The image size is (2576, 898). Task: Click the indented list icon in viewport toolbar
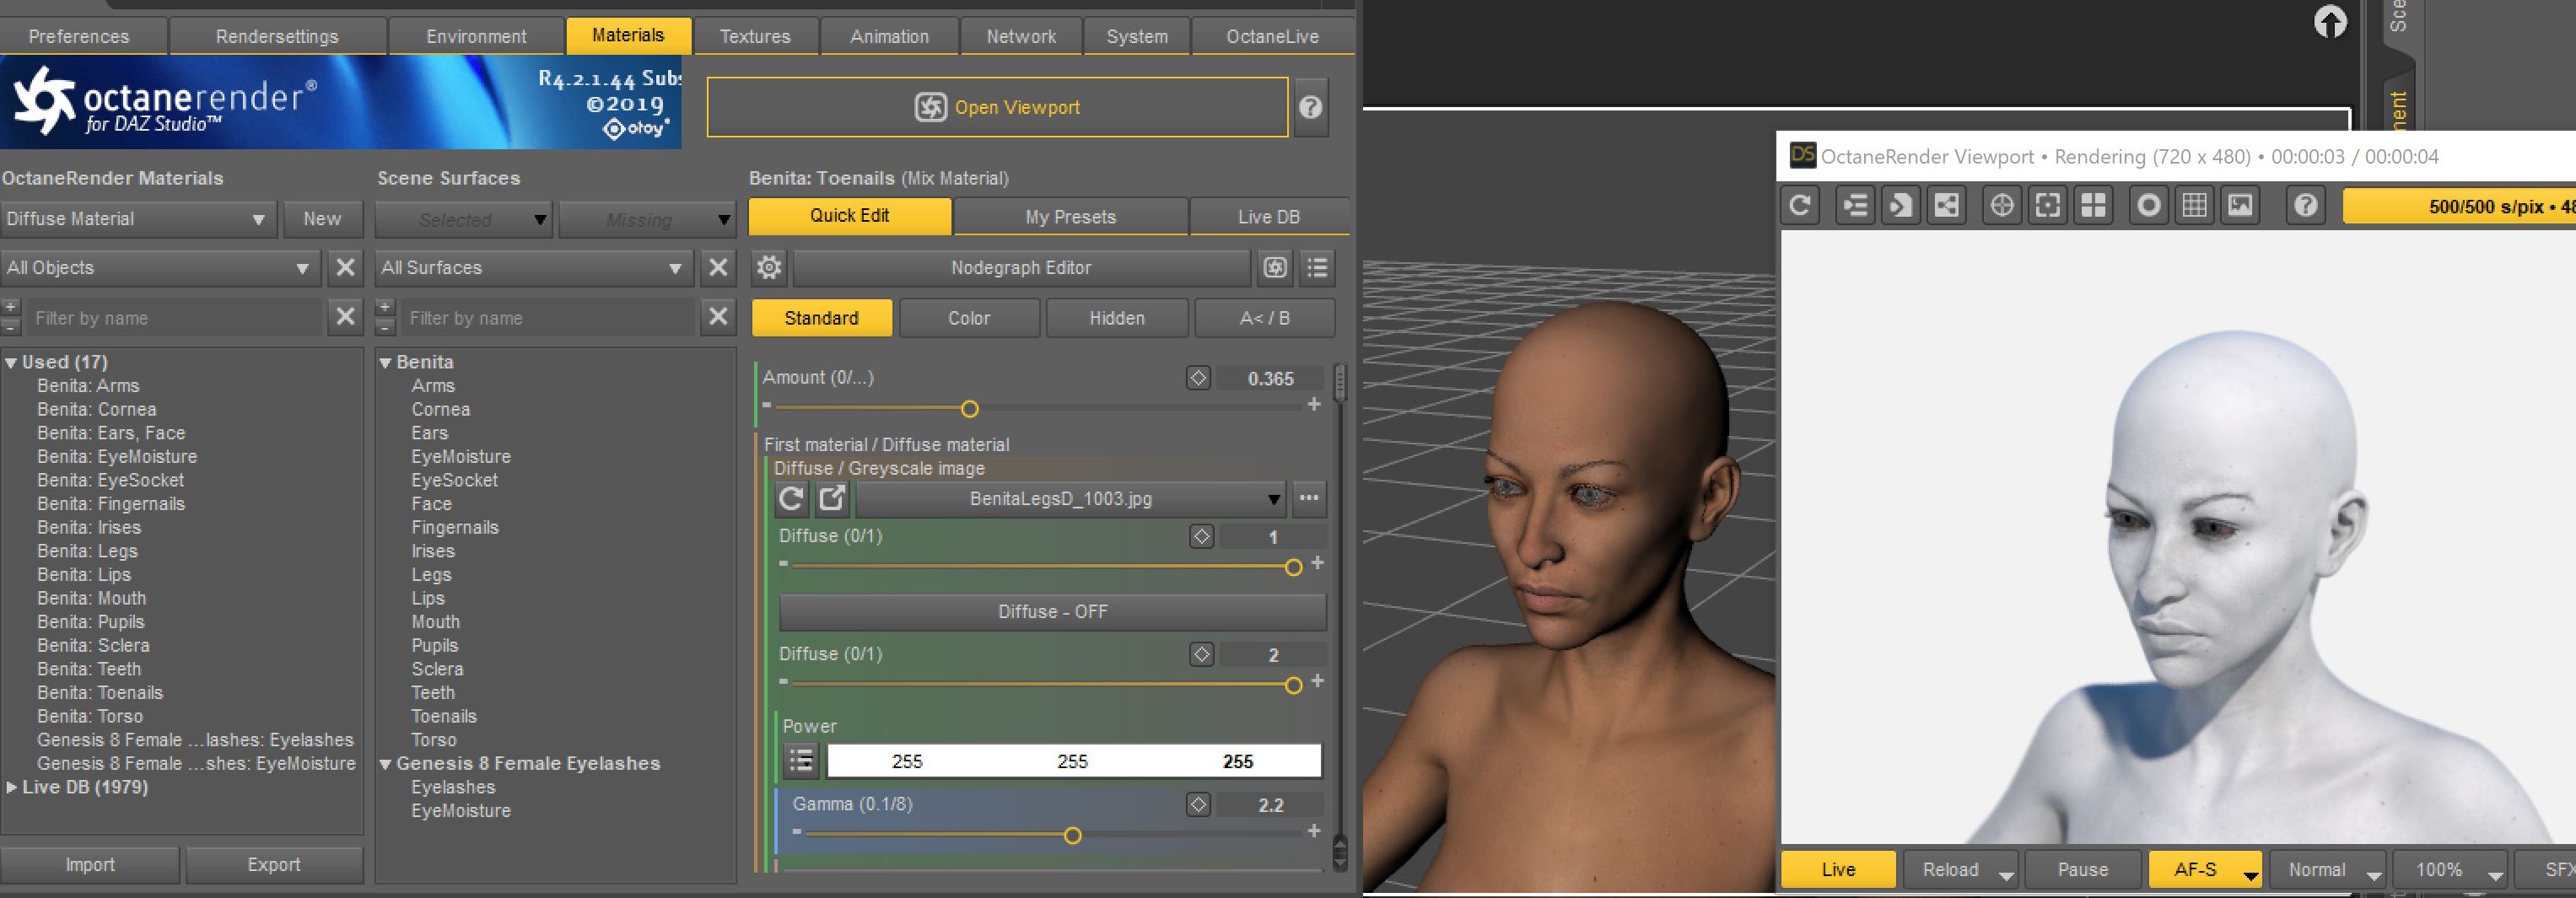point(1855,206)
